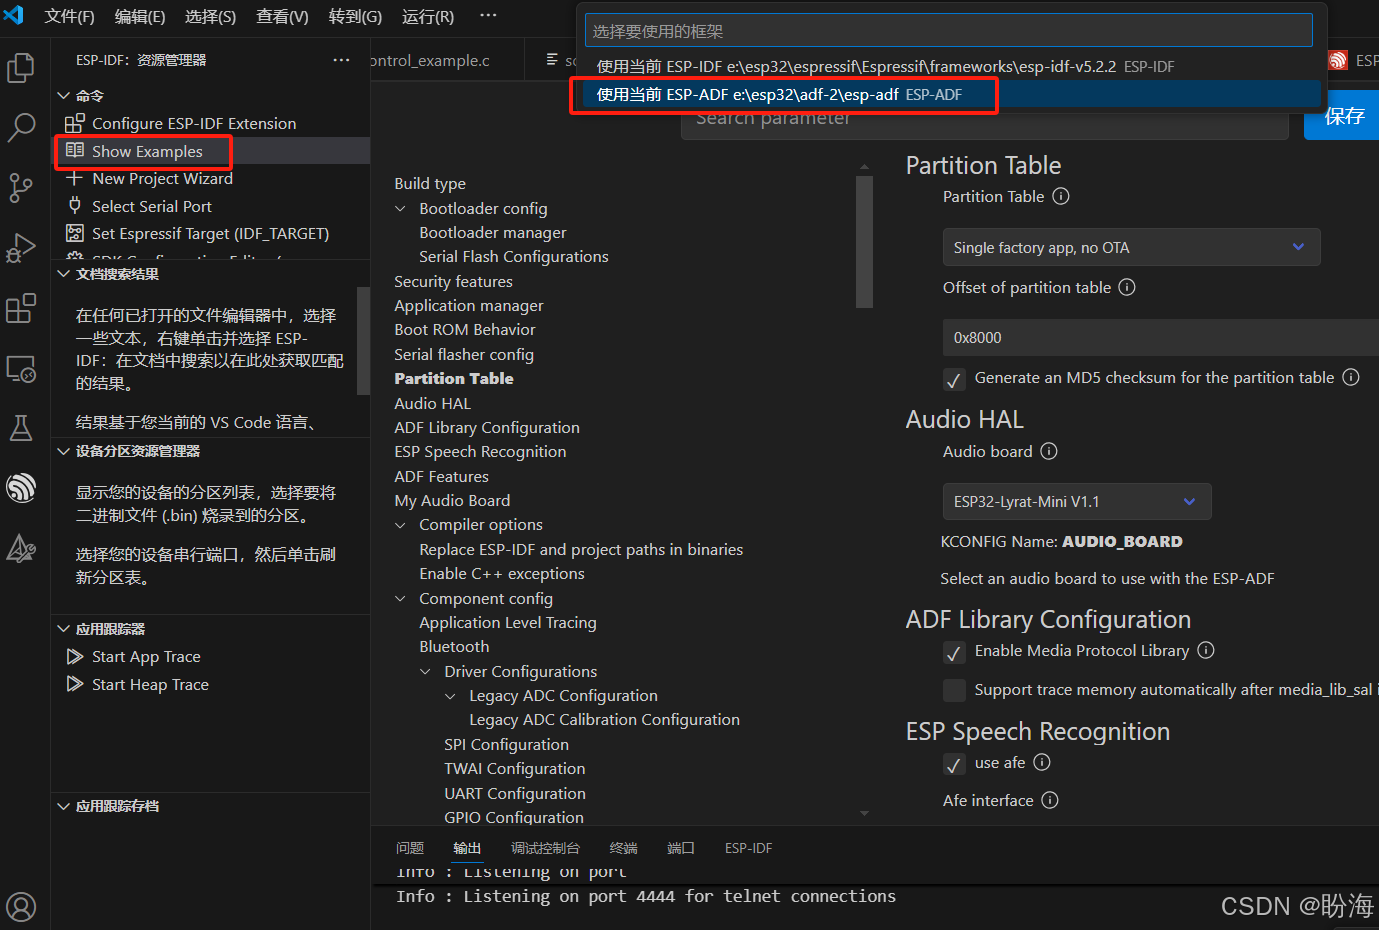Screen dimensions: 1379x930
Task: Click the Select Serial Port plug icon
Action: click(x=74, y=206)
